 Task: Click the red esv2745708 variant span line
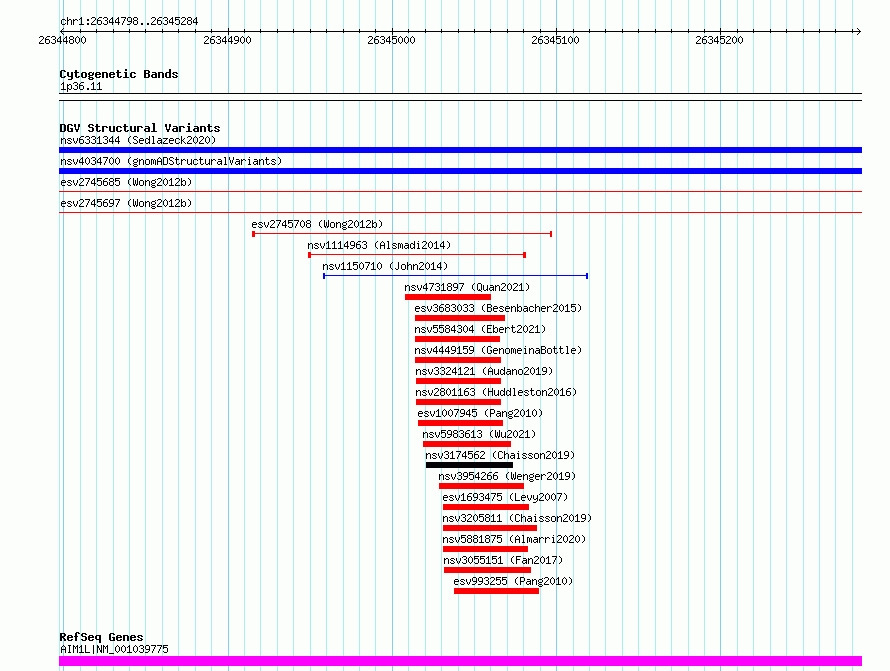[x=402, y=234]
